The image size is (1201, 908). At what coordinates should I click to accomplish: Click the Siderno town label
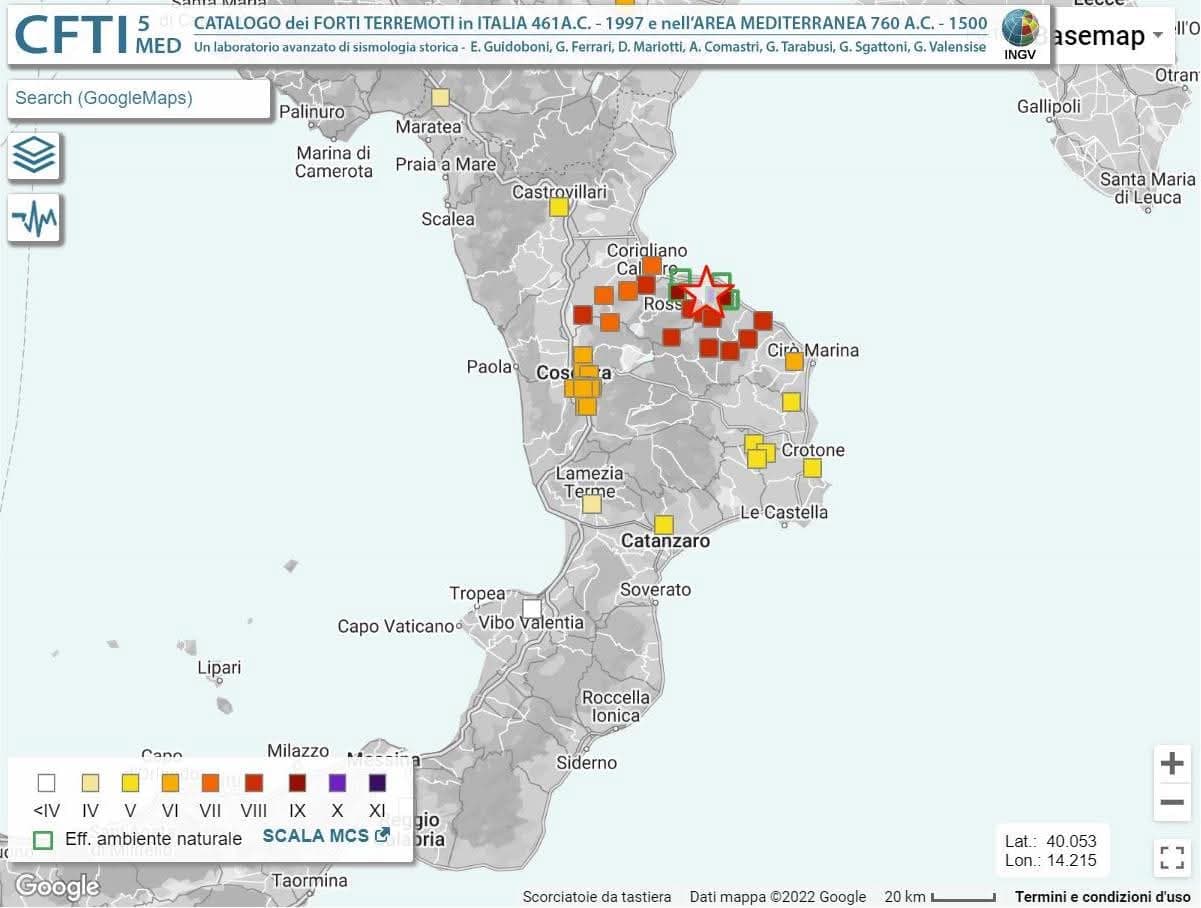click(587, 763)
